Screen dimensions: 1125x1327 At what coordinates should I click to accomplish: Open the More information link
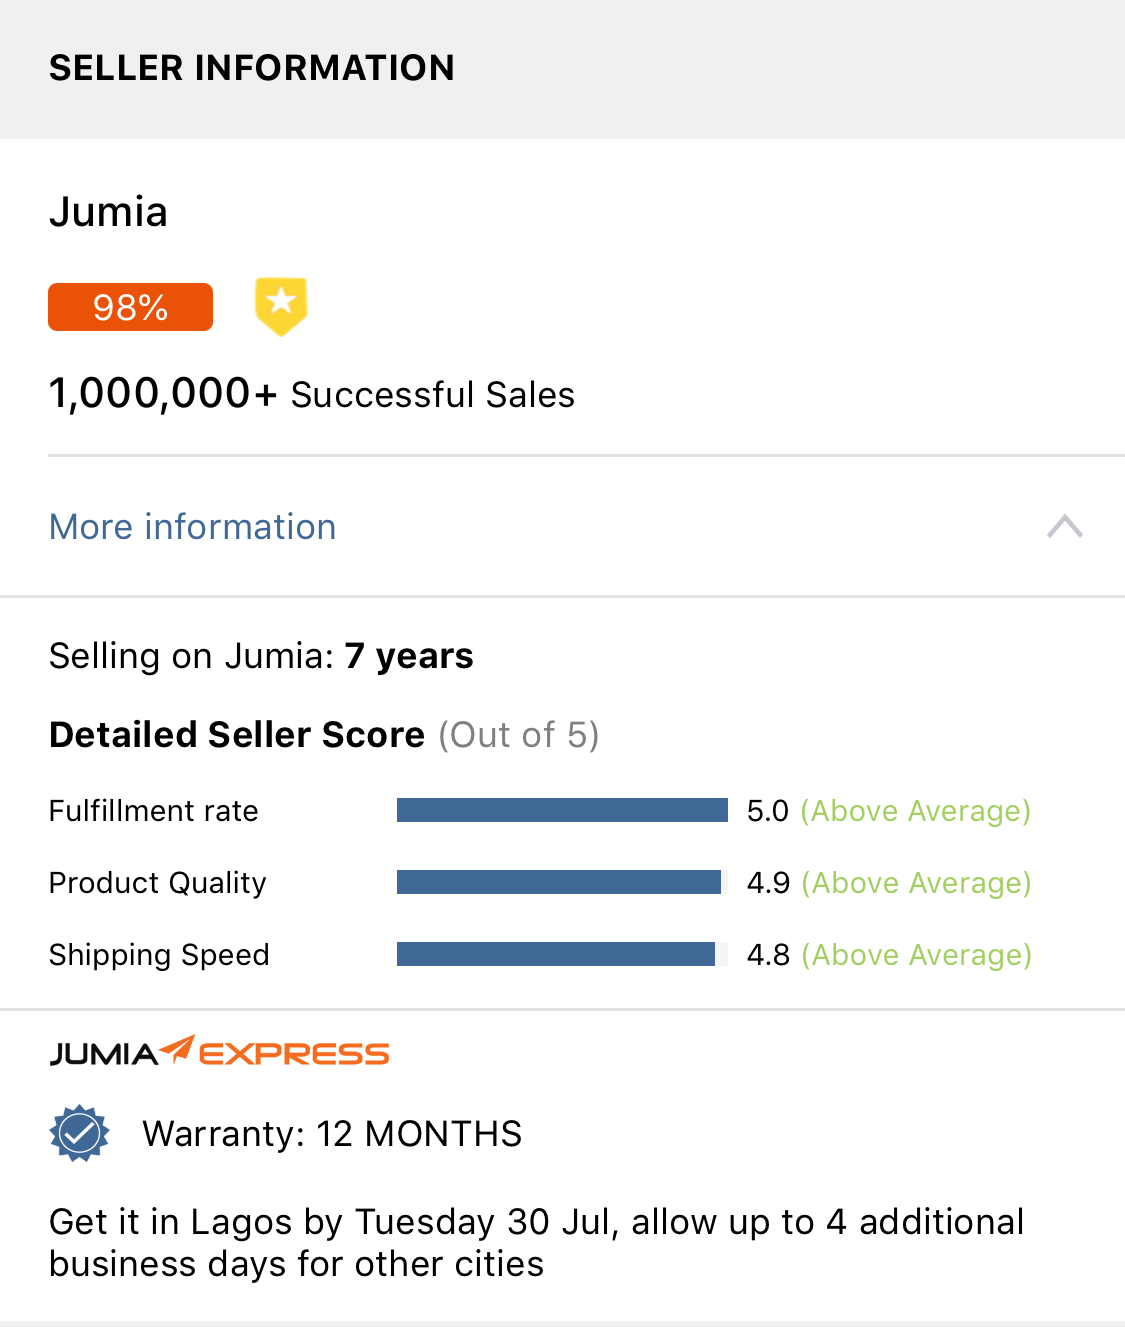[x=193, y=527]
